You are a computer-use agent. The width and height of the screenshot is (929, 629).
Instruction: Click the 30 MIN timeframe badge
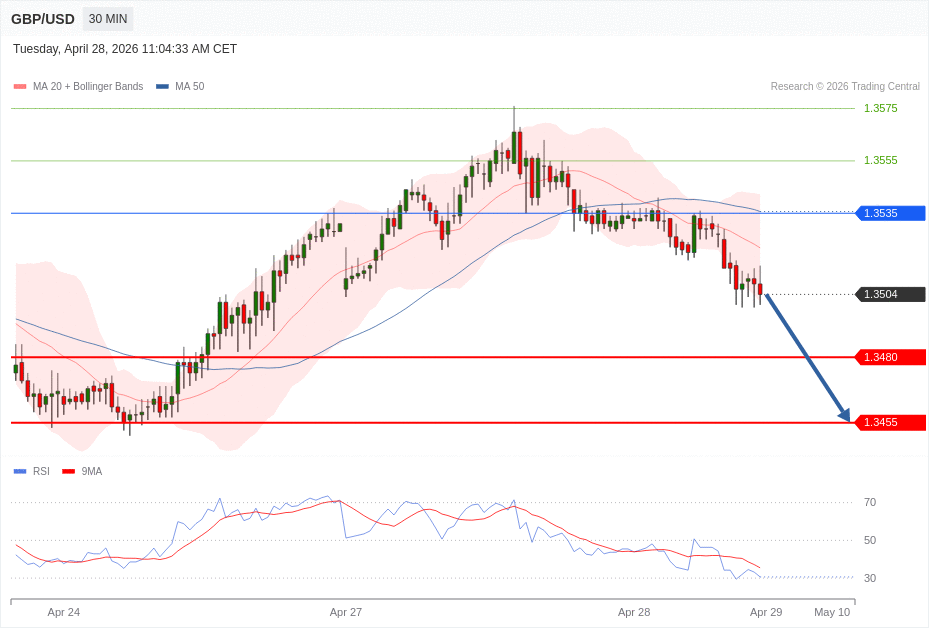107,19
